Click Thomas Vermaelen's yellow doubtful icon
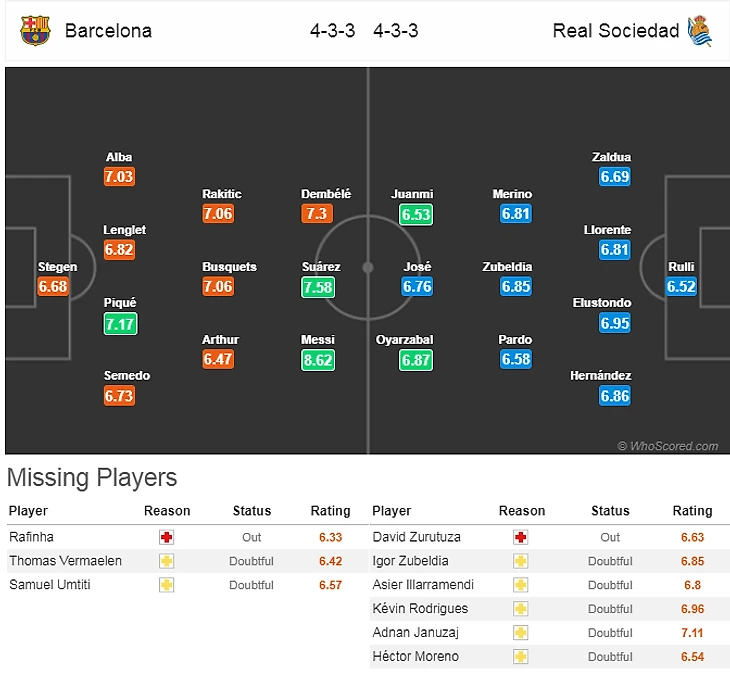Viewport: 730px width, 675px height. click(166, 561)
